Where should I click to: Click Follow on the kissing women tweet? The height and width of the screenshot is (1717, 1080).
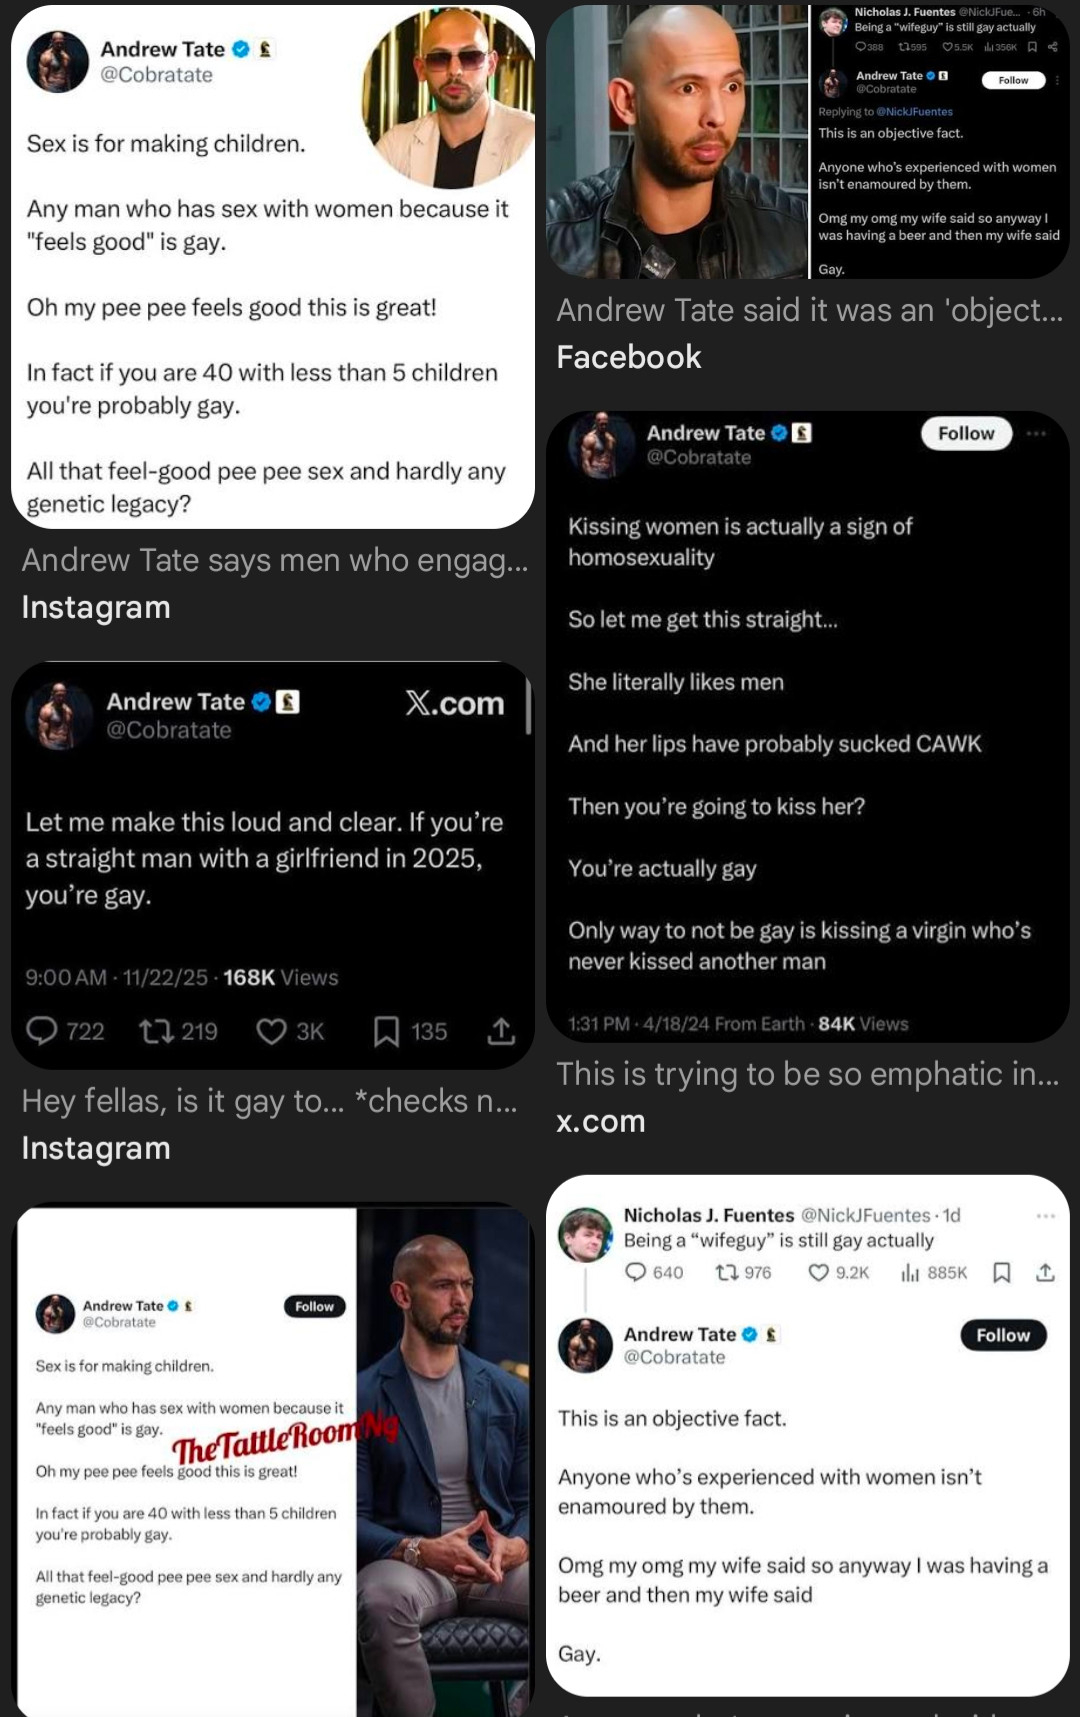[x=966, y=433]
